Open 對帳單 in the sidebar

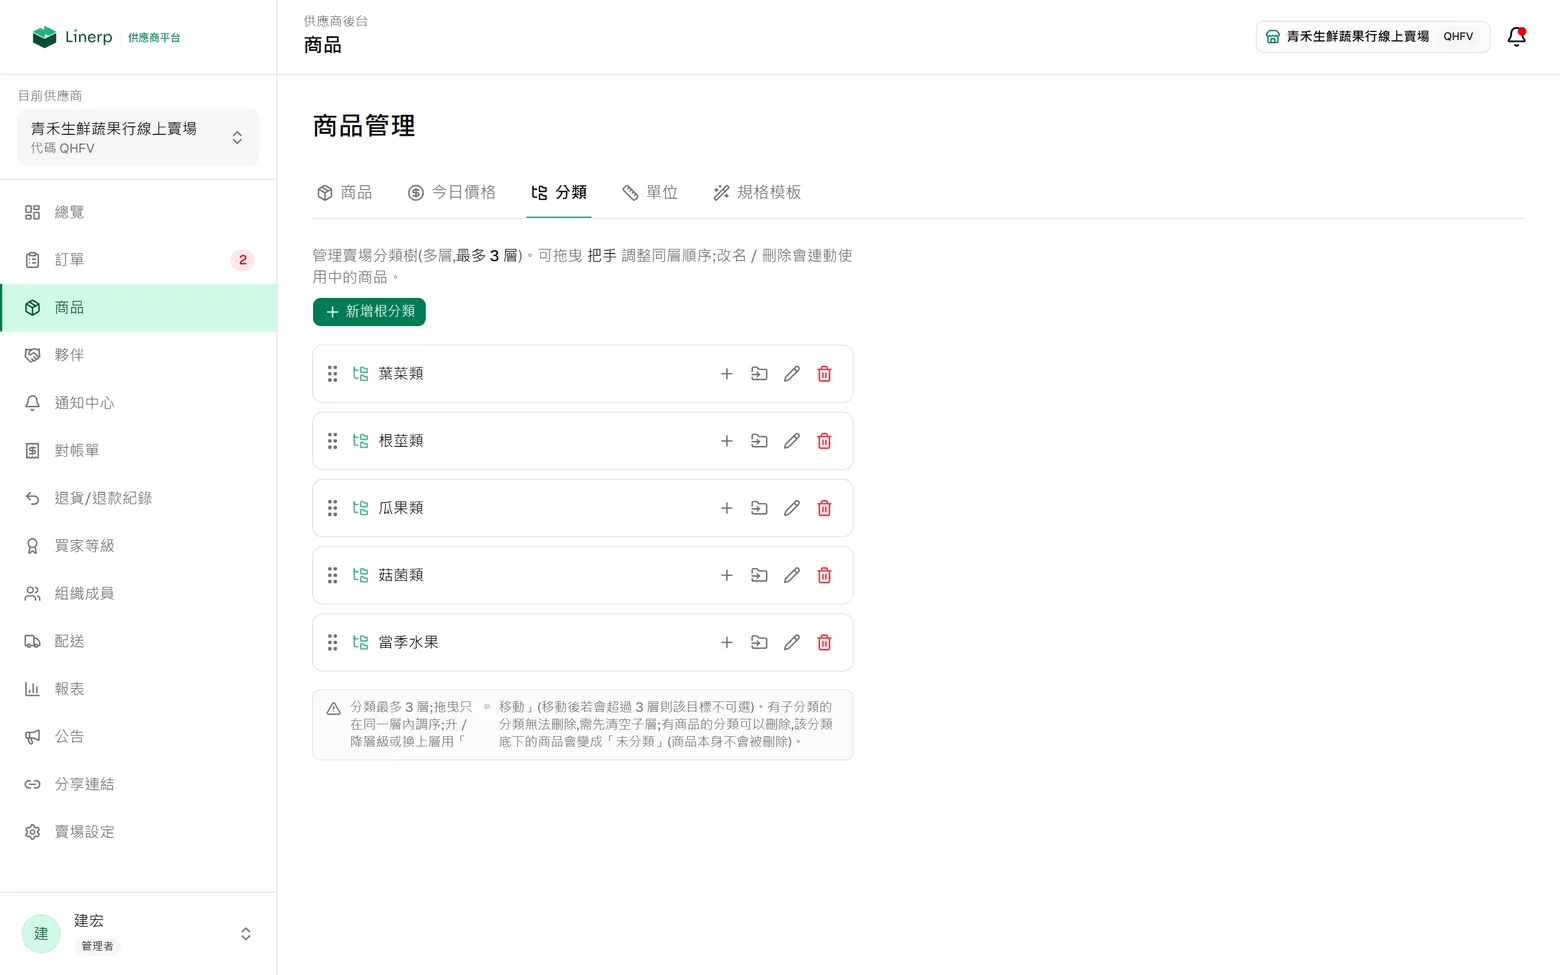(138, 451)
